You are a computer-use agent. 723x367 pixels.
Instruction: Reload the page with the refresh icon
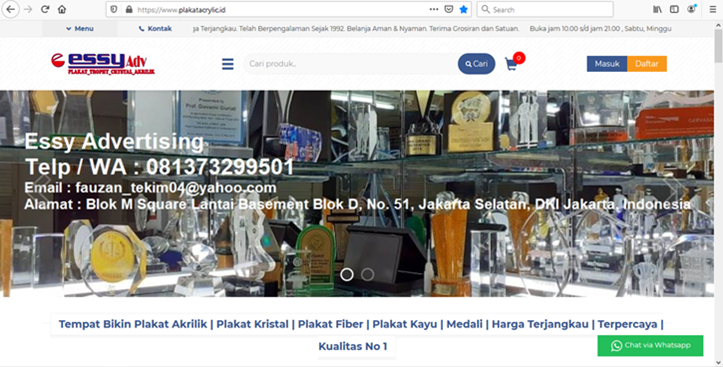(45, 9)
